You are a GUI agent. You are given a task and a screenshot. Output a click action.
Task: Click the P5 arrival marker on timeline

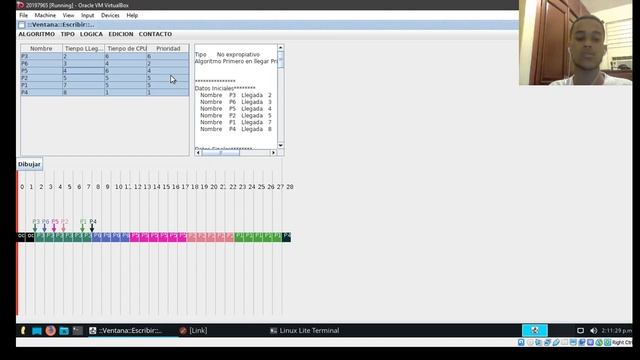click(x=54, y=225)
